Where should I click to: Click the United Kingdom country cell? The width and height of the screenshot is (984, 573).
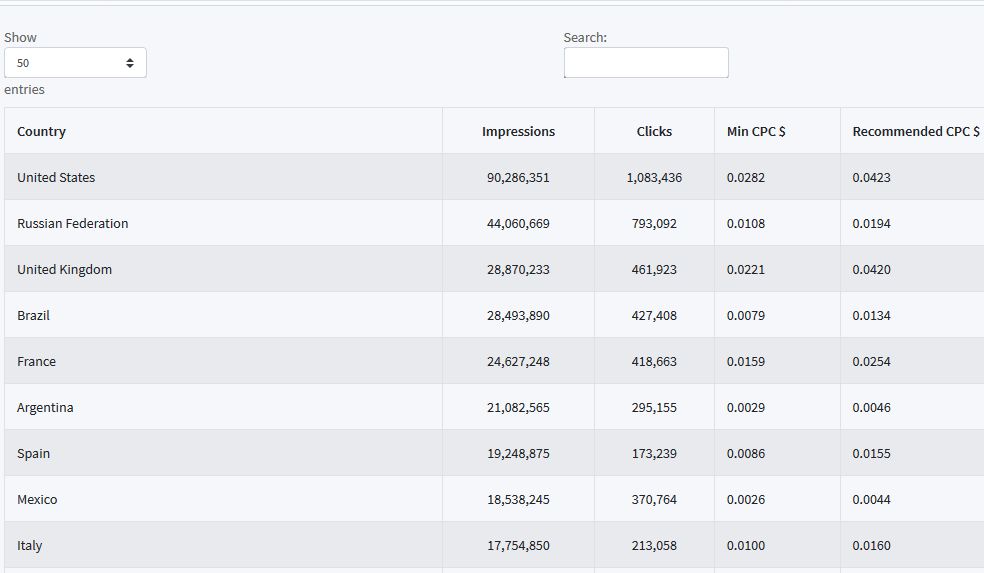(x=223, y=269)
